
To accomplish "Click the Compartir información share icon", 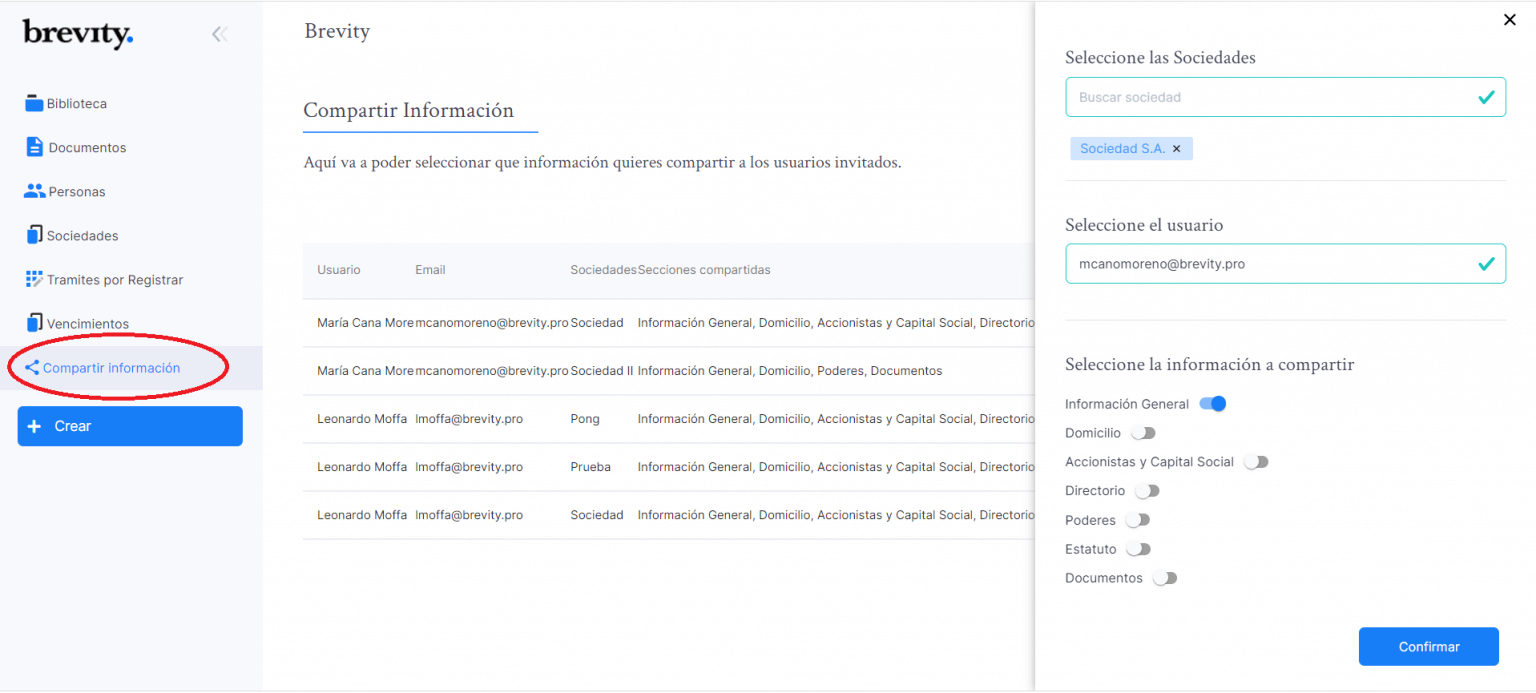I will coord(31,368).
